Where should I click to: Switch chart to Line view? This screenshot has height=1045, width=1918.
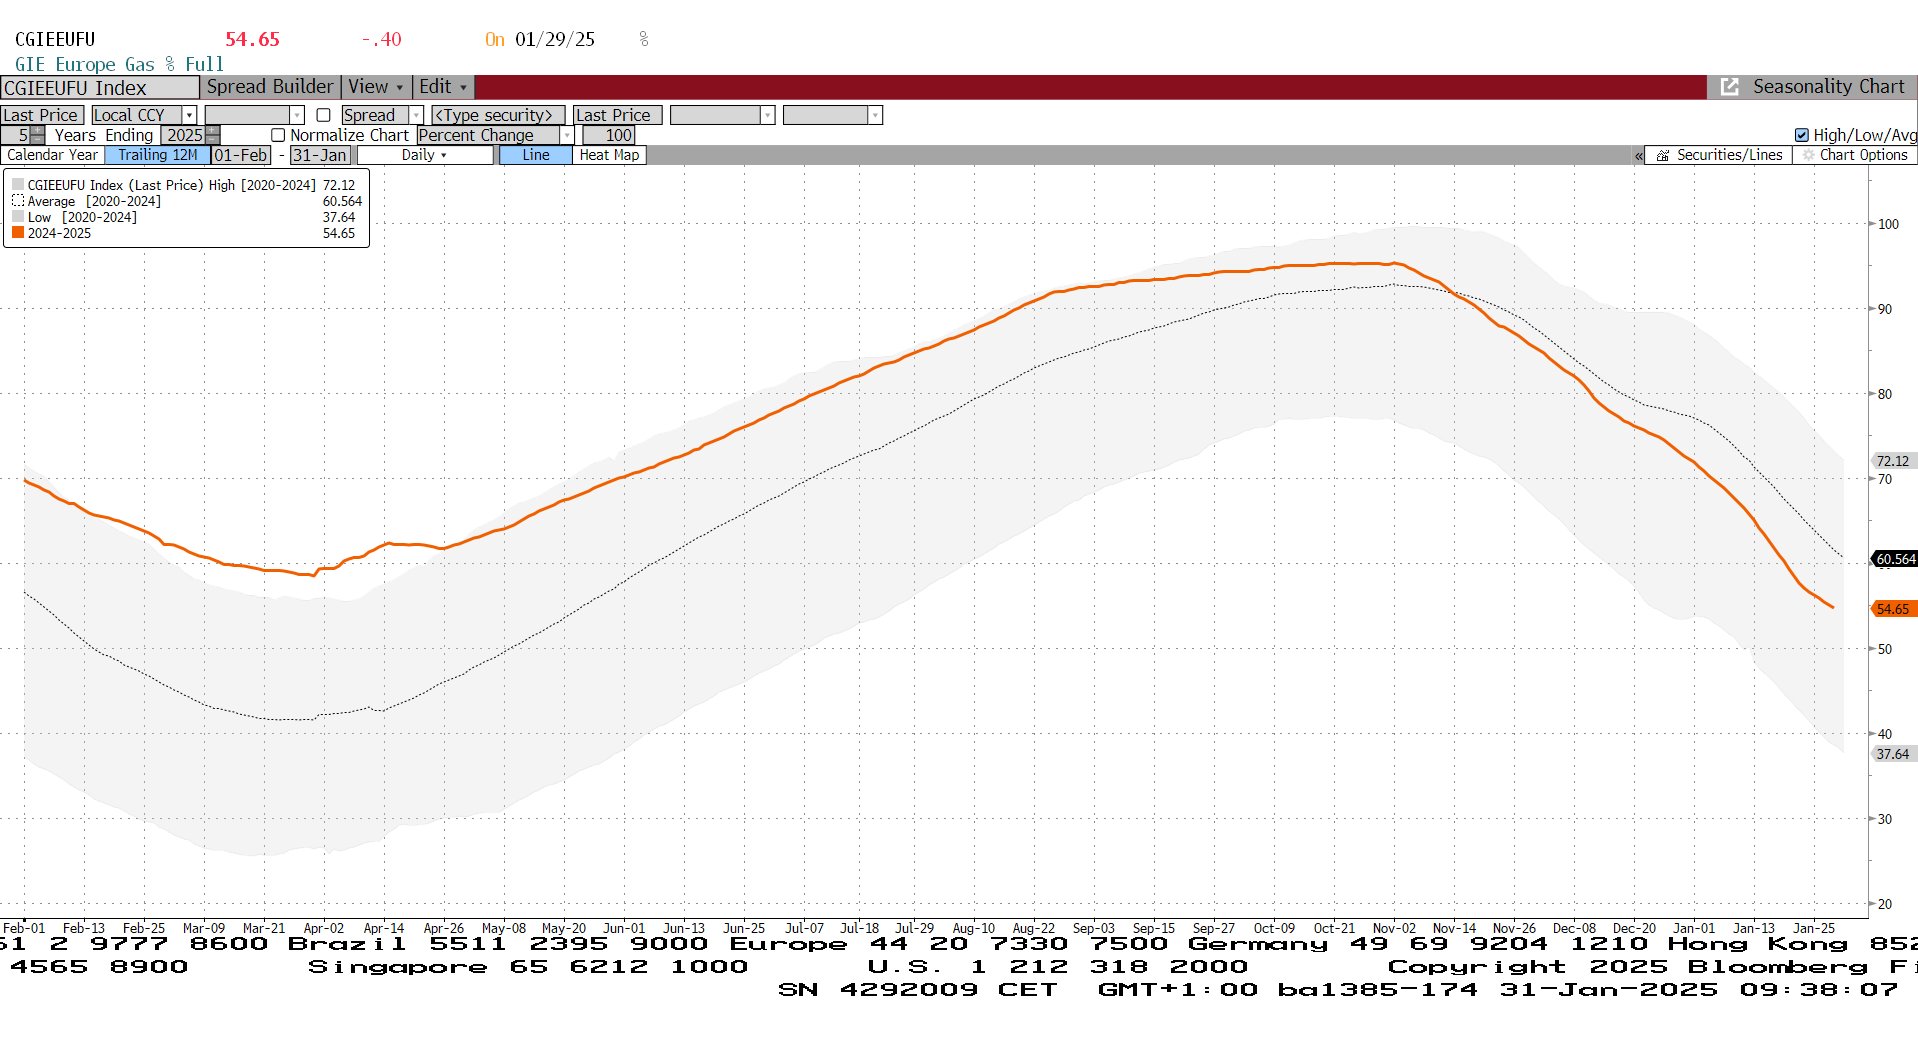536,155
